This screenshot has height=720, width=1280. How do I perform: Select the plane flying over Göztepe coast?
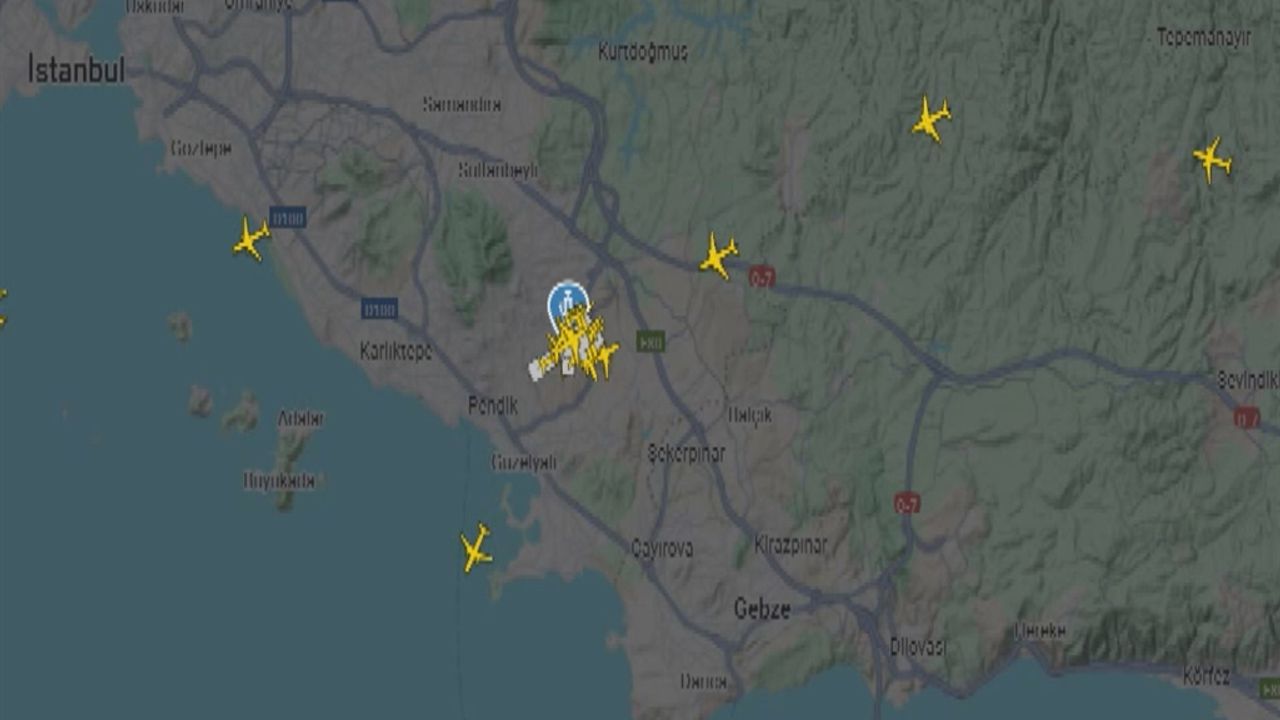point(251,239)
